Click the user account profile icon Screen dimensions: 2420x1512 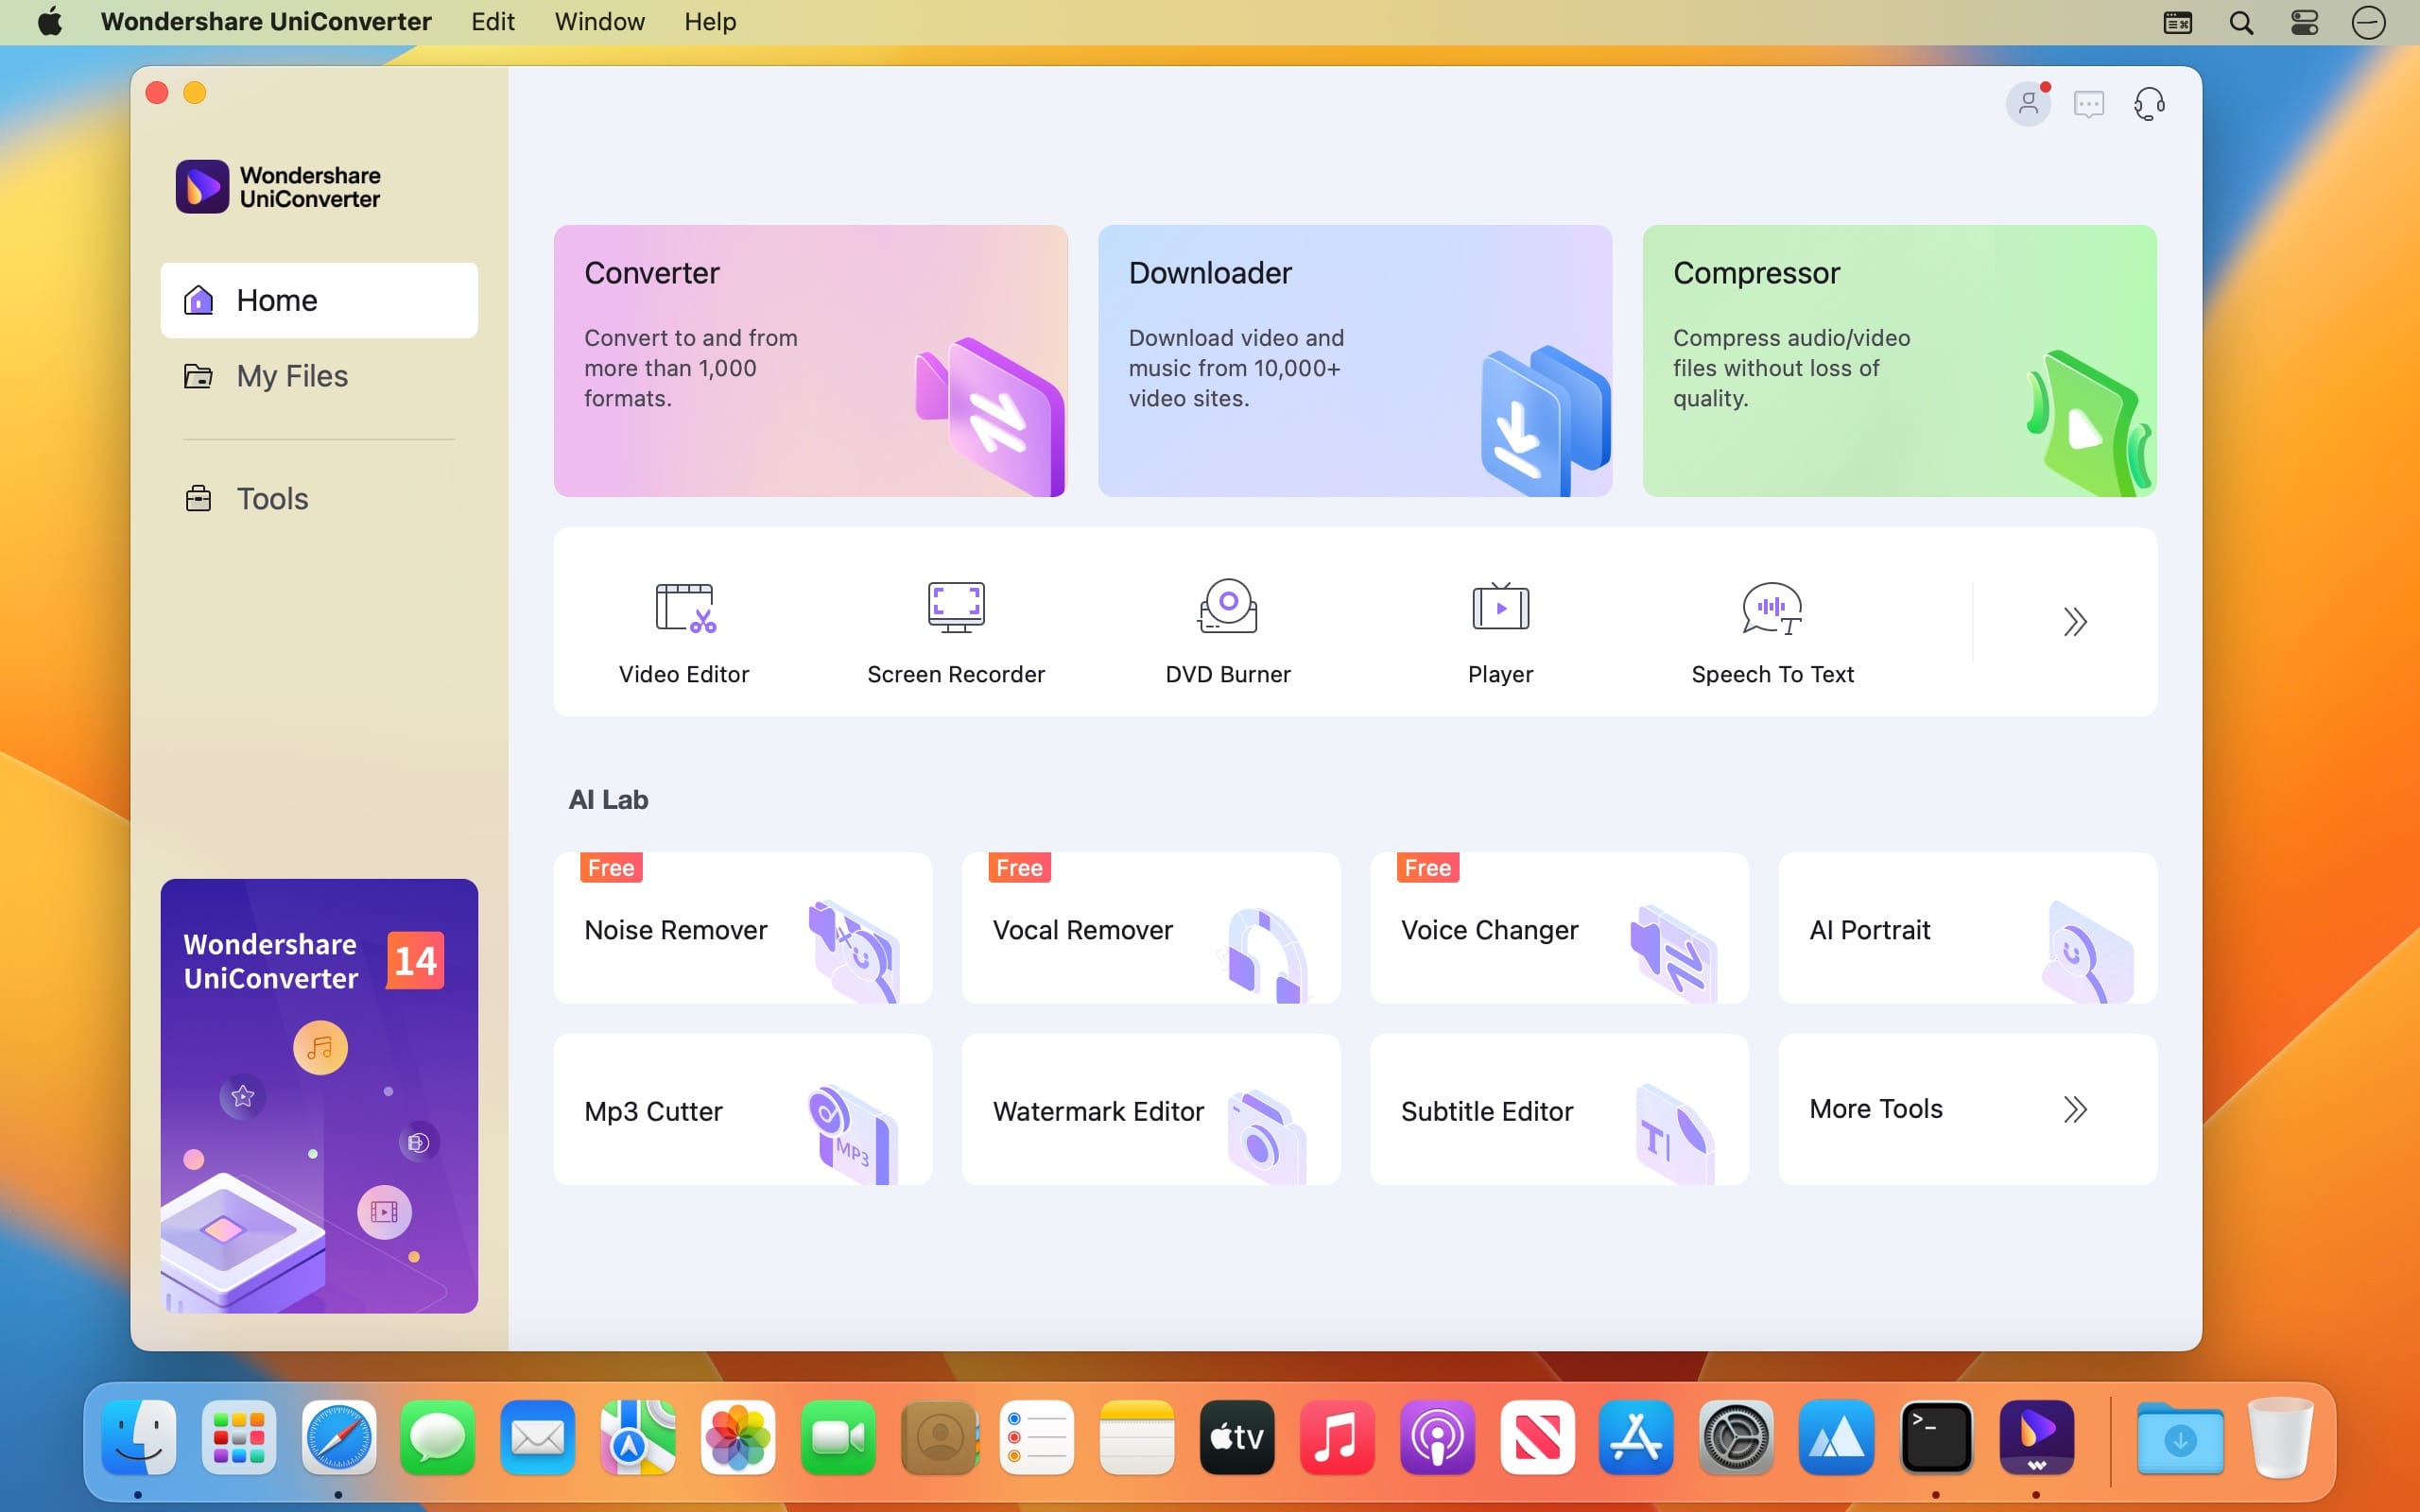point(2028,103)
